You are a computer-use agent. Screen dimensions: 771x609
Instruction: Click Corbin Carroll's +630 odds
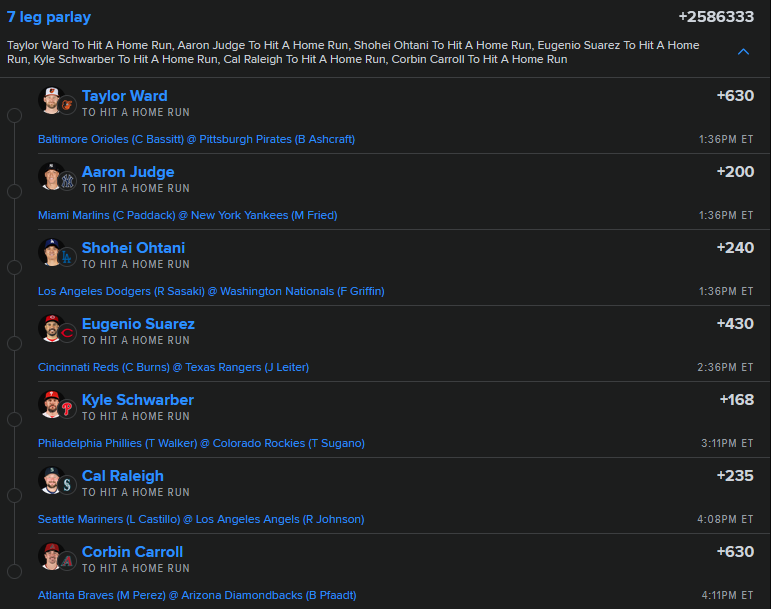pos(735,551)
